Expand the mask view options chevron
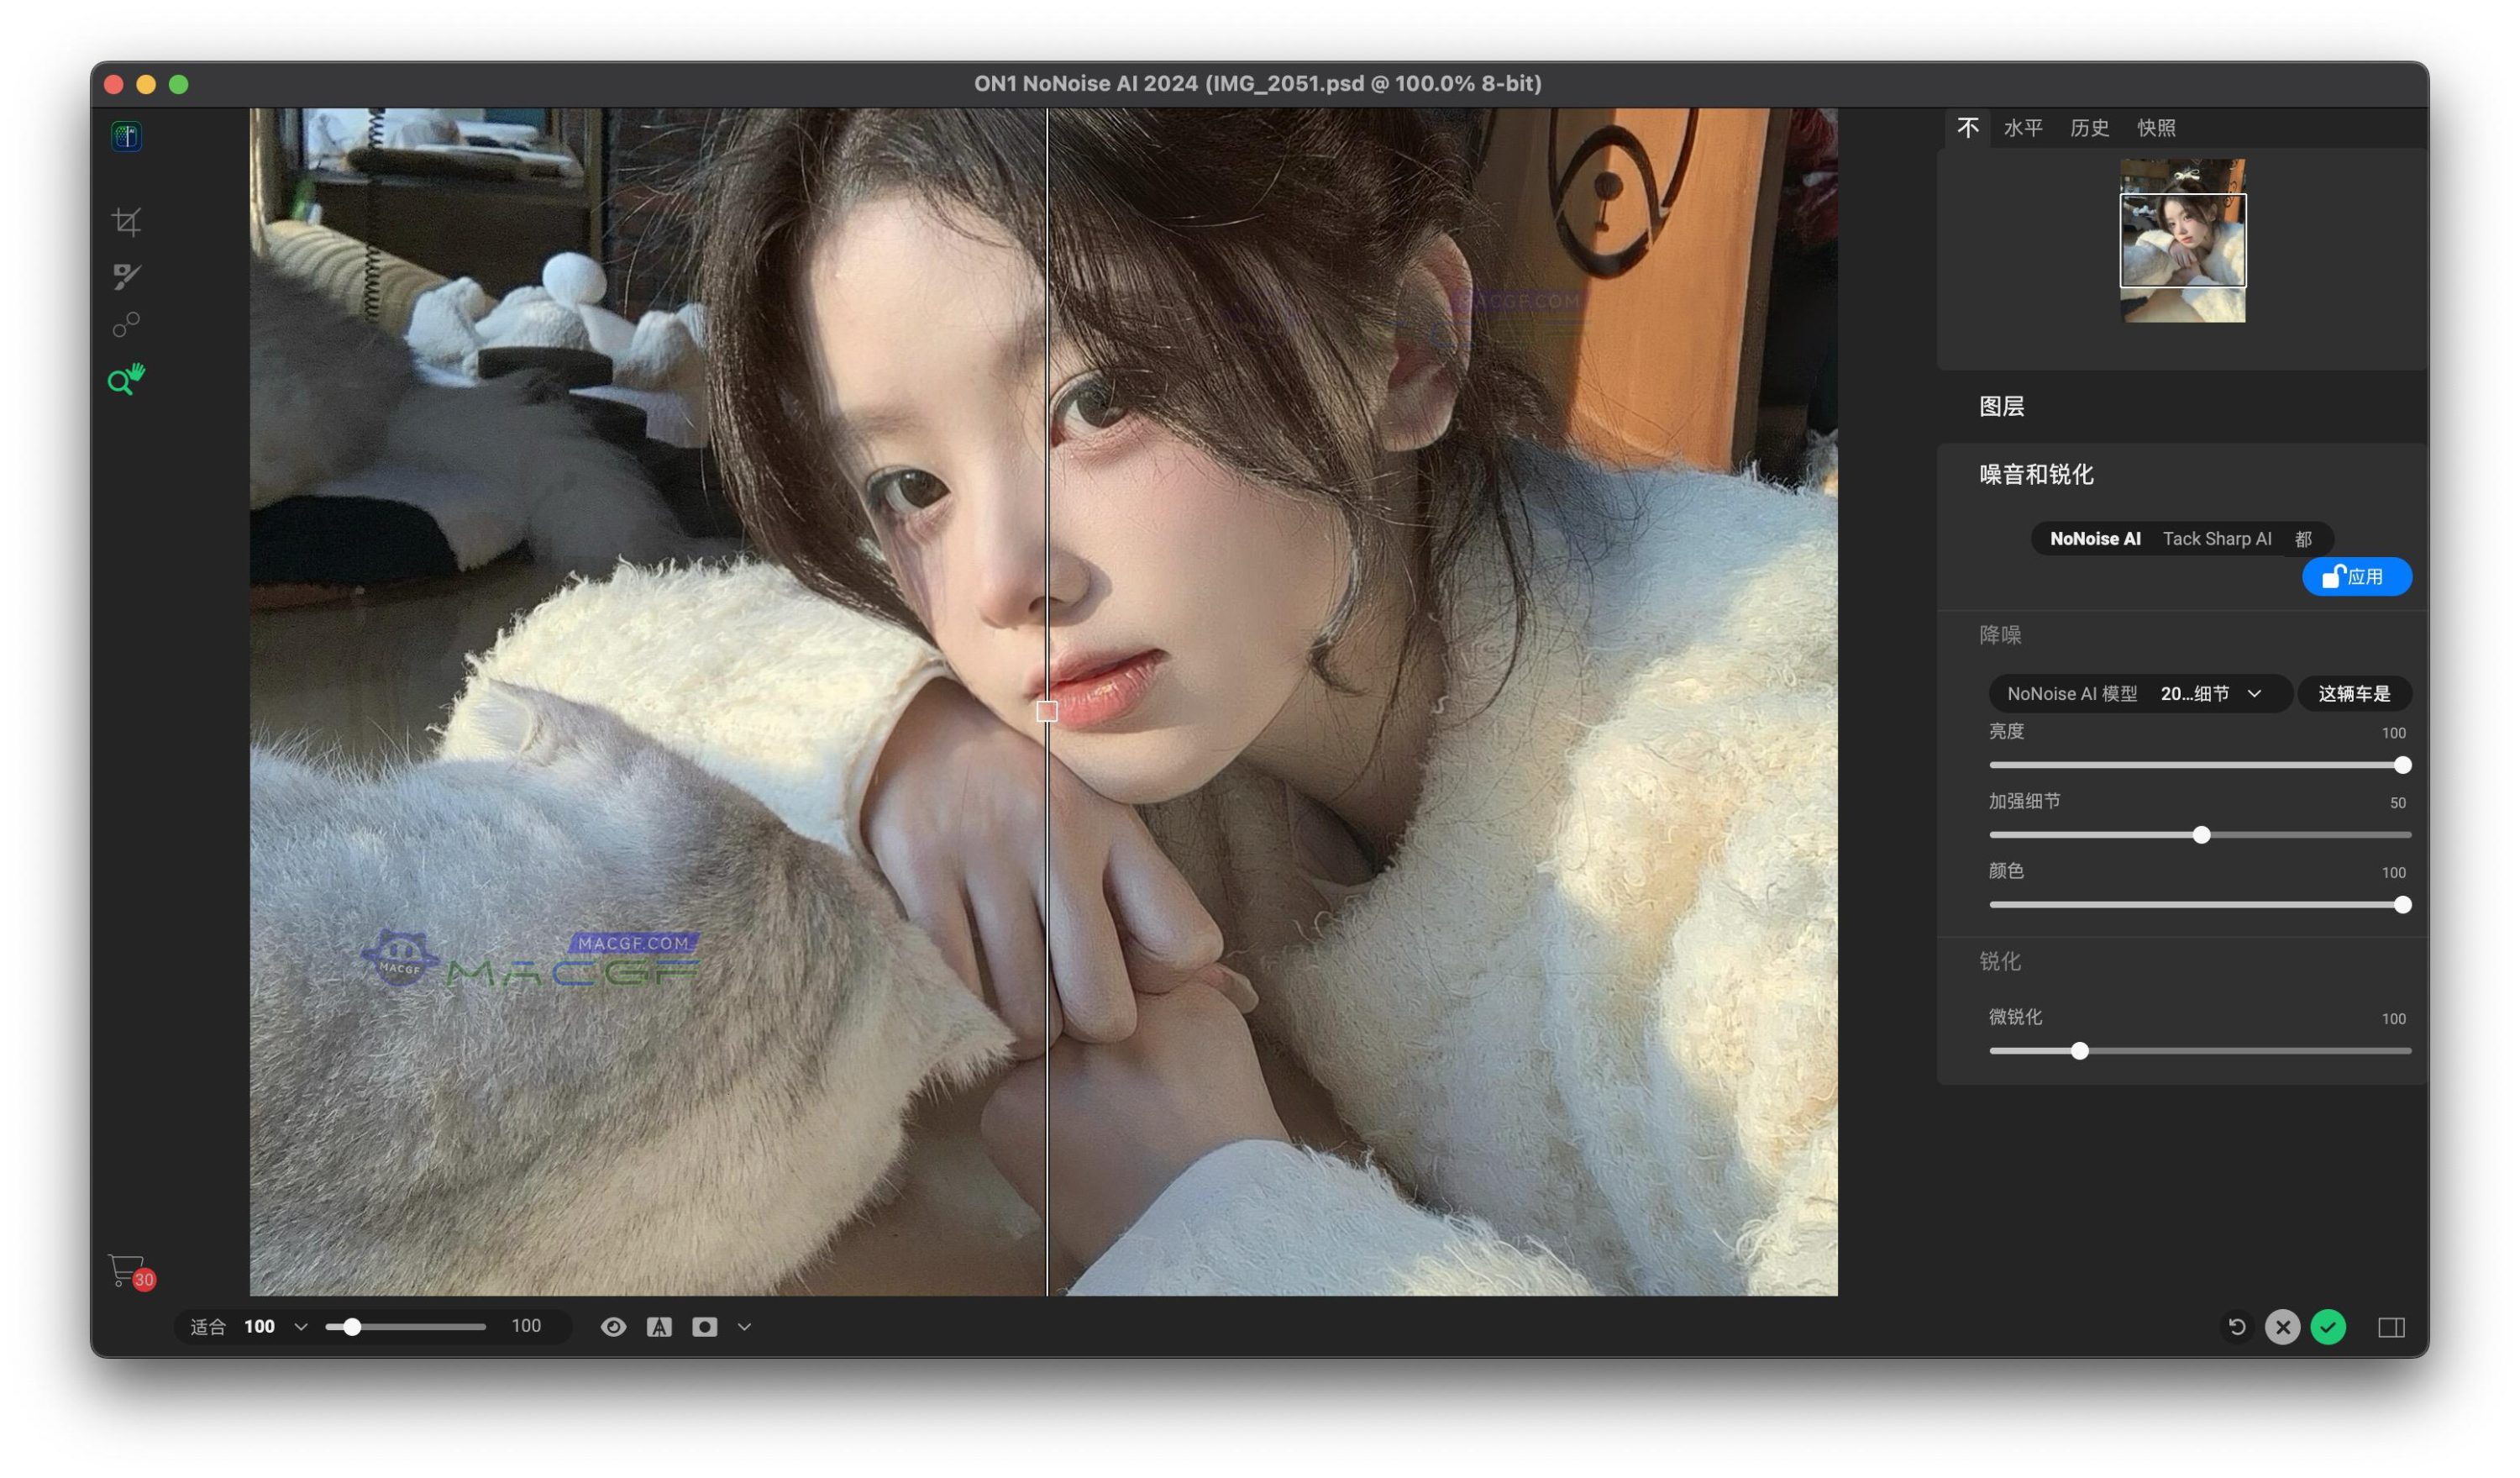2520x1478 pixels. [x=744, y=1327]
